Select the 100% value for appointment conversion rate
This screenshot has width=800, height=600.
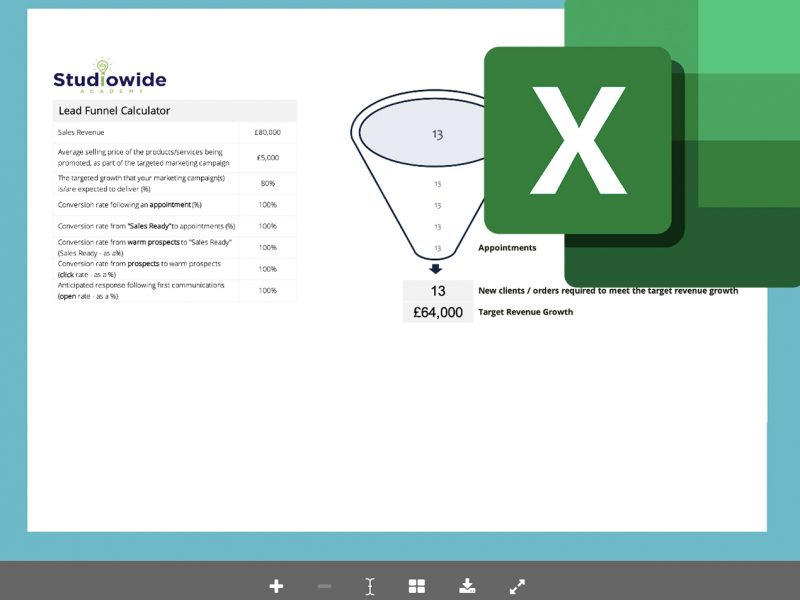click(x=267, y=205)
